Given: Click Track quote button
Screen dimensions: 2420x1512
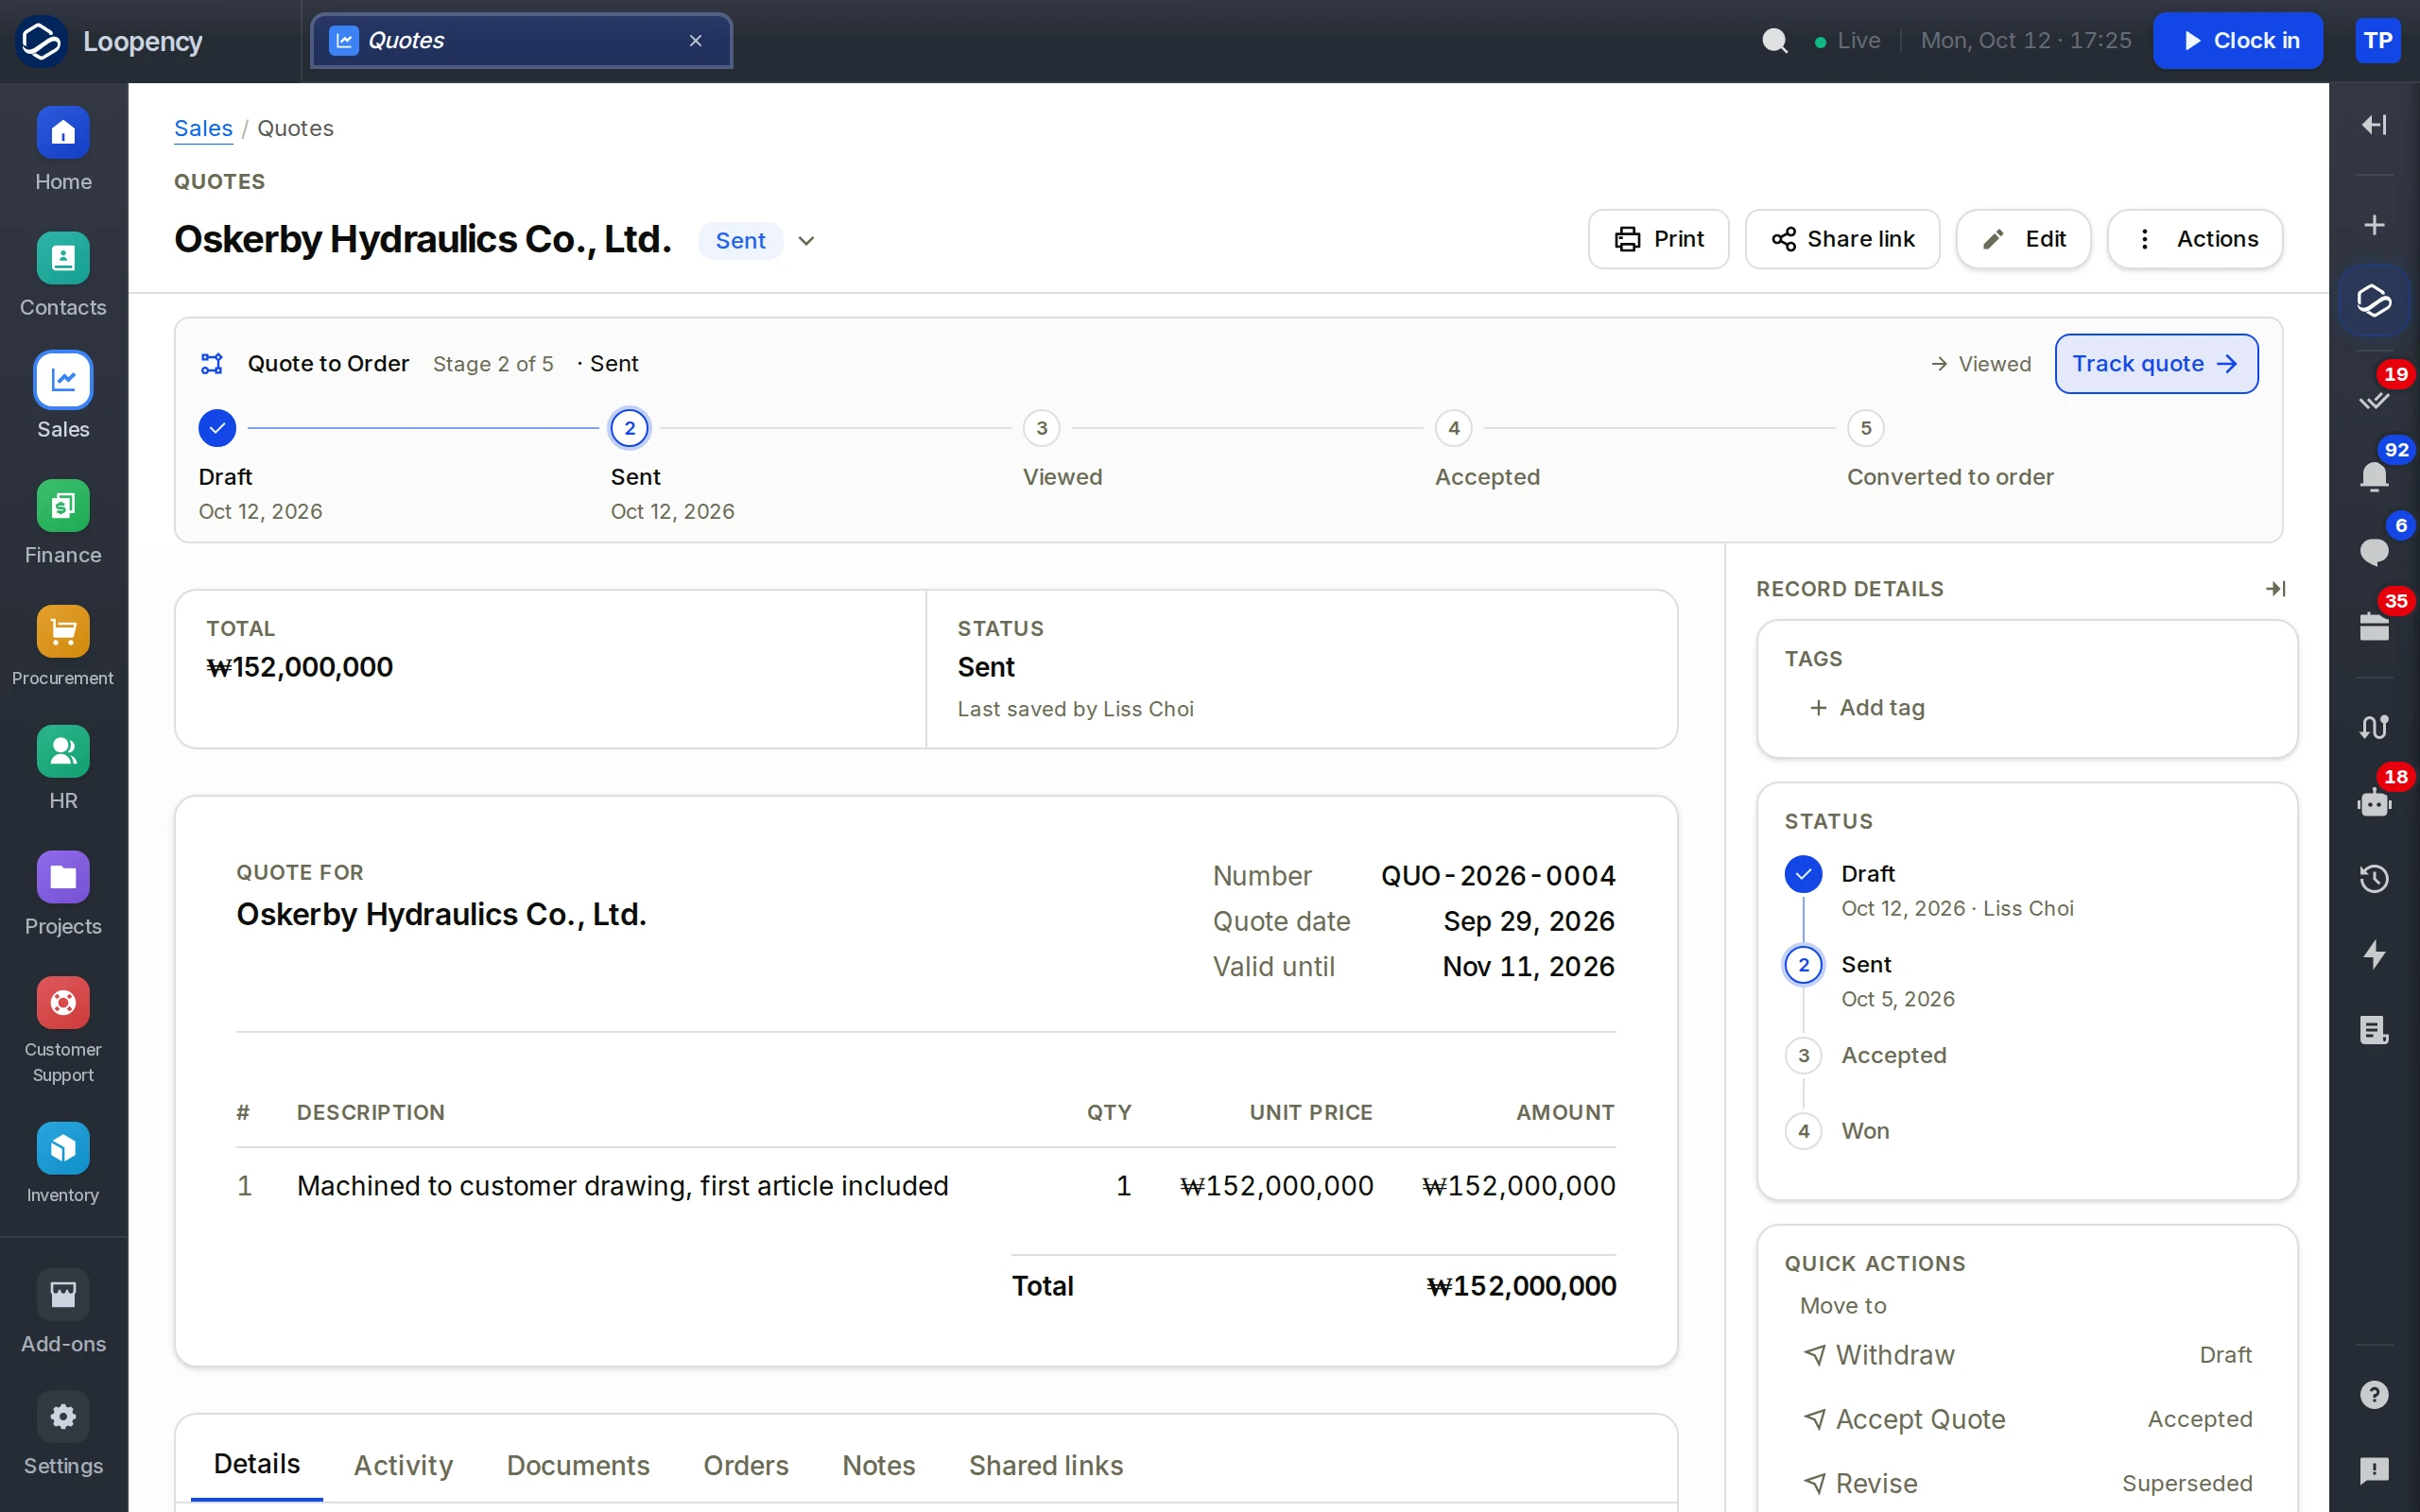Looking at the screenshot, I should point(2156,364).
